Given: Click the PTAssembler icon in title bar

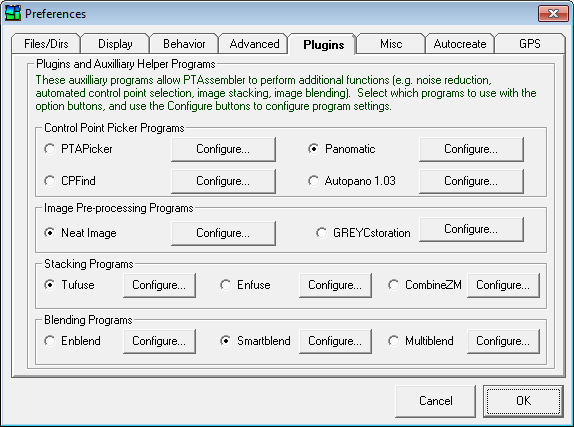Looking at the screenshot, I should pos(12,14).
